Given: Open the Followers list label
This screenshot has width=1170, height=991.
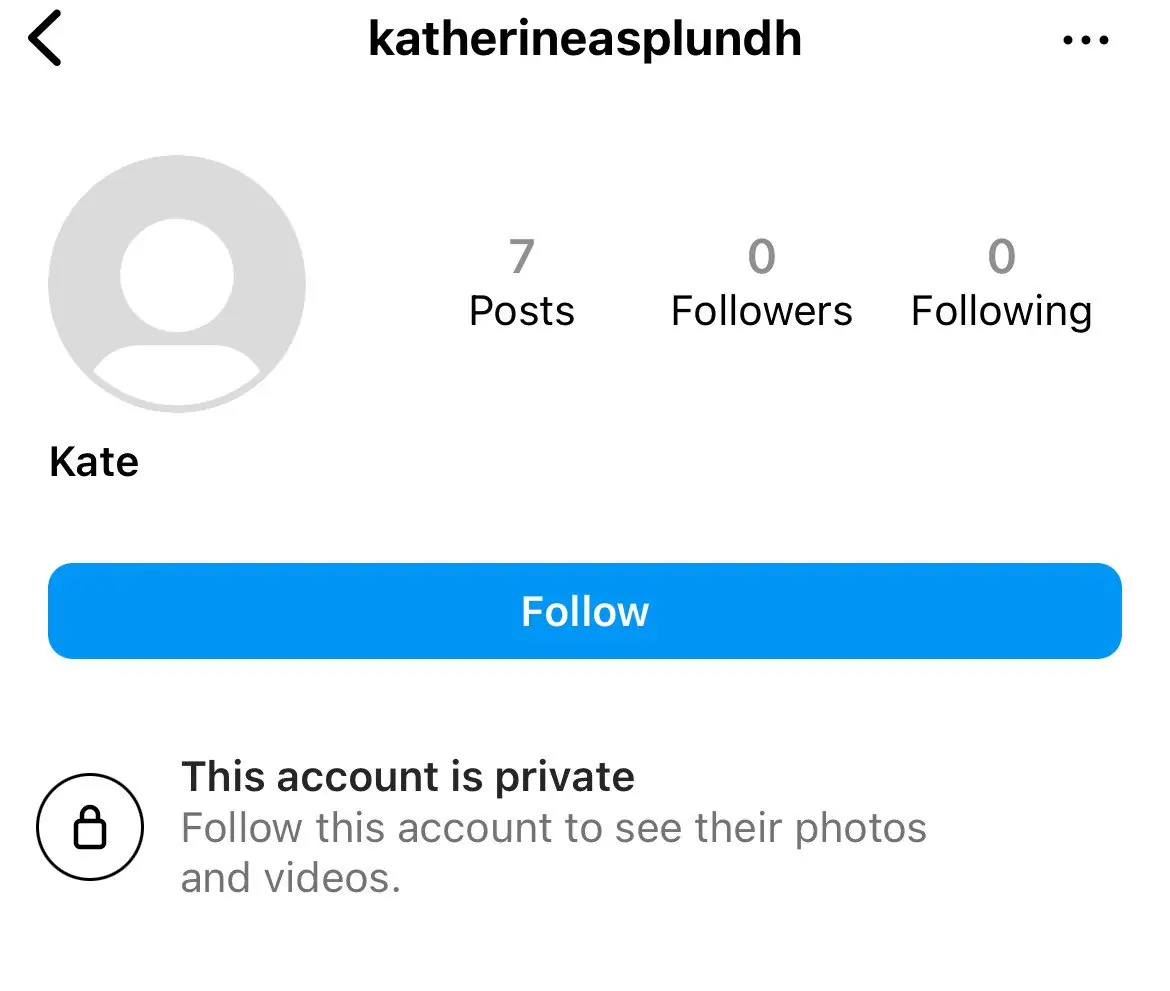Looking at the screenshot, I should click(x=761, y=311).
